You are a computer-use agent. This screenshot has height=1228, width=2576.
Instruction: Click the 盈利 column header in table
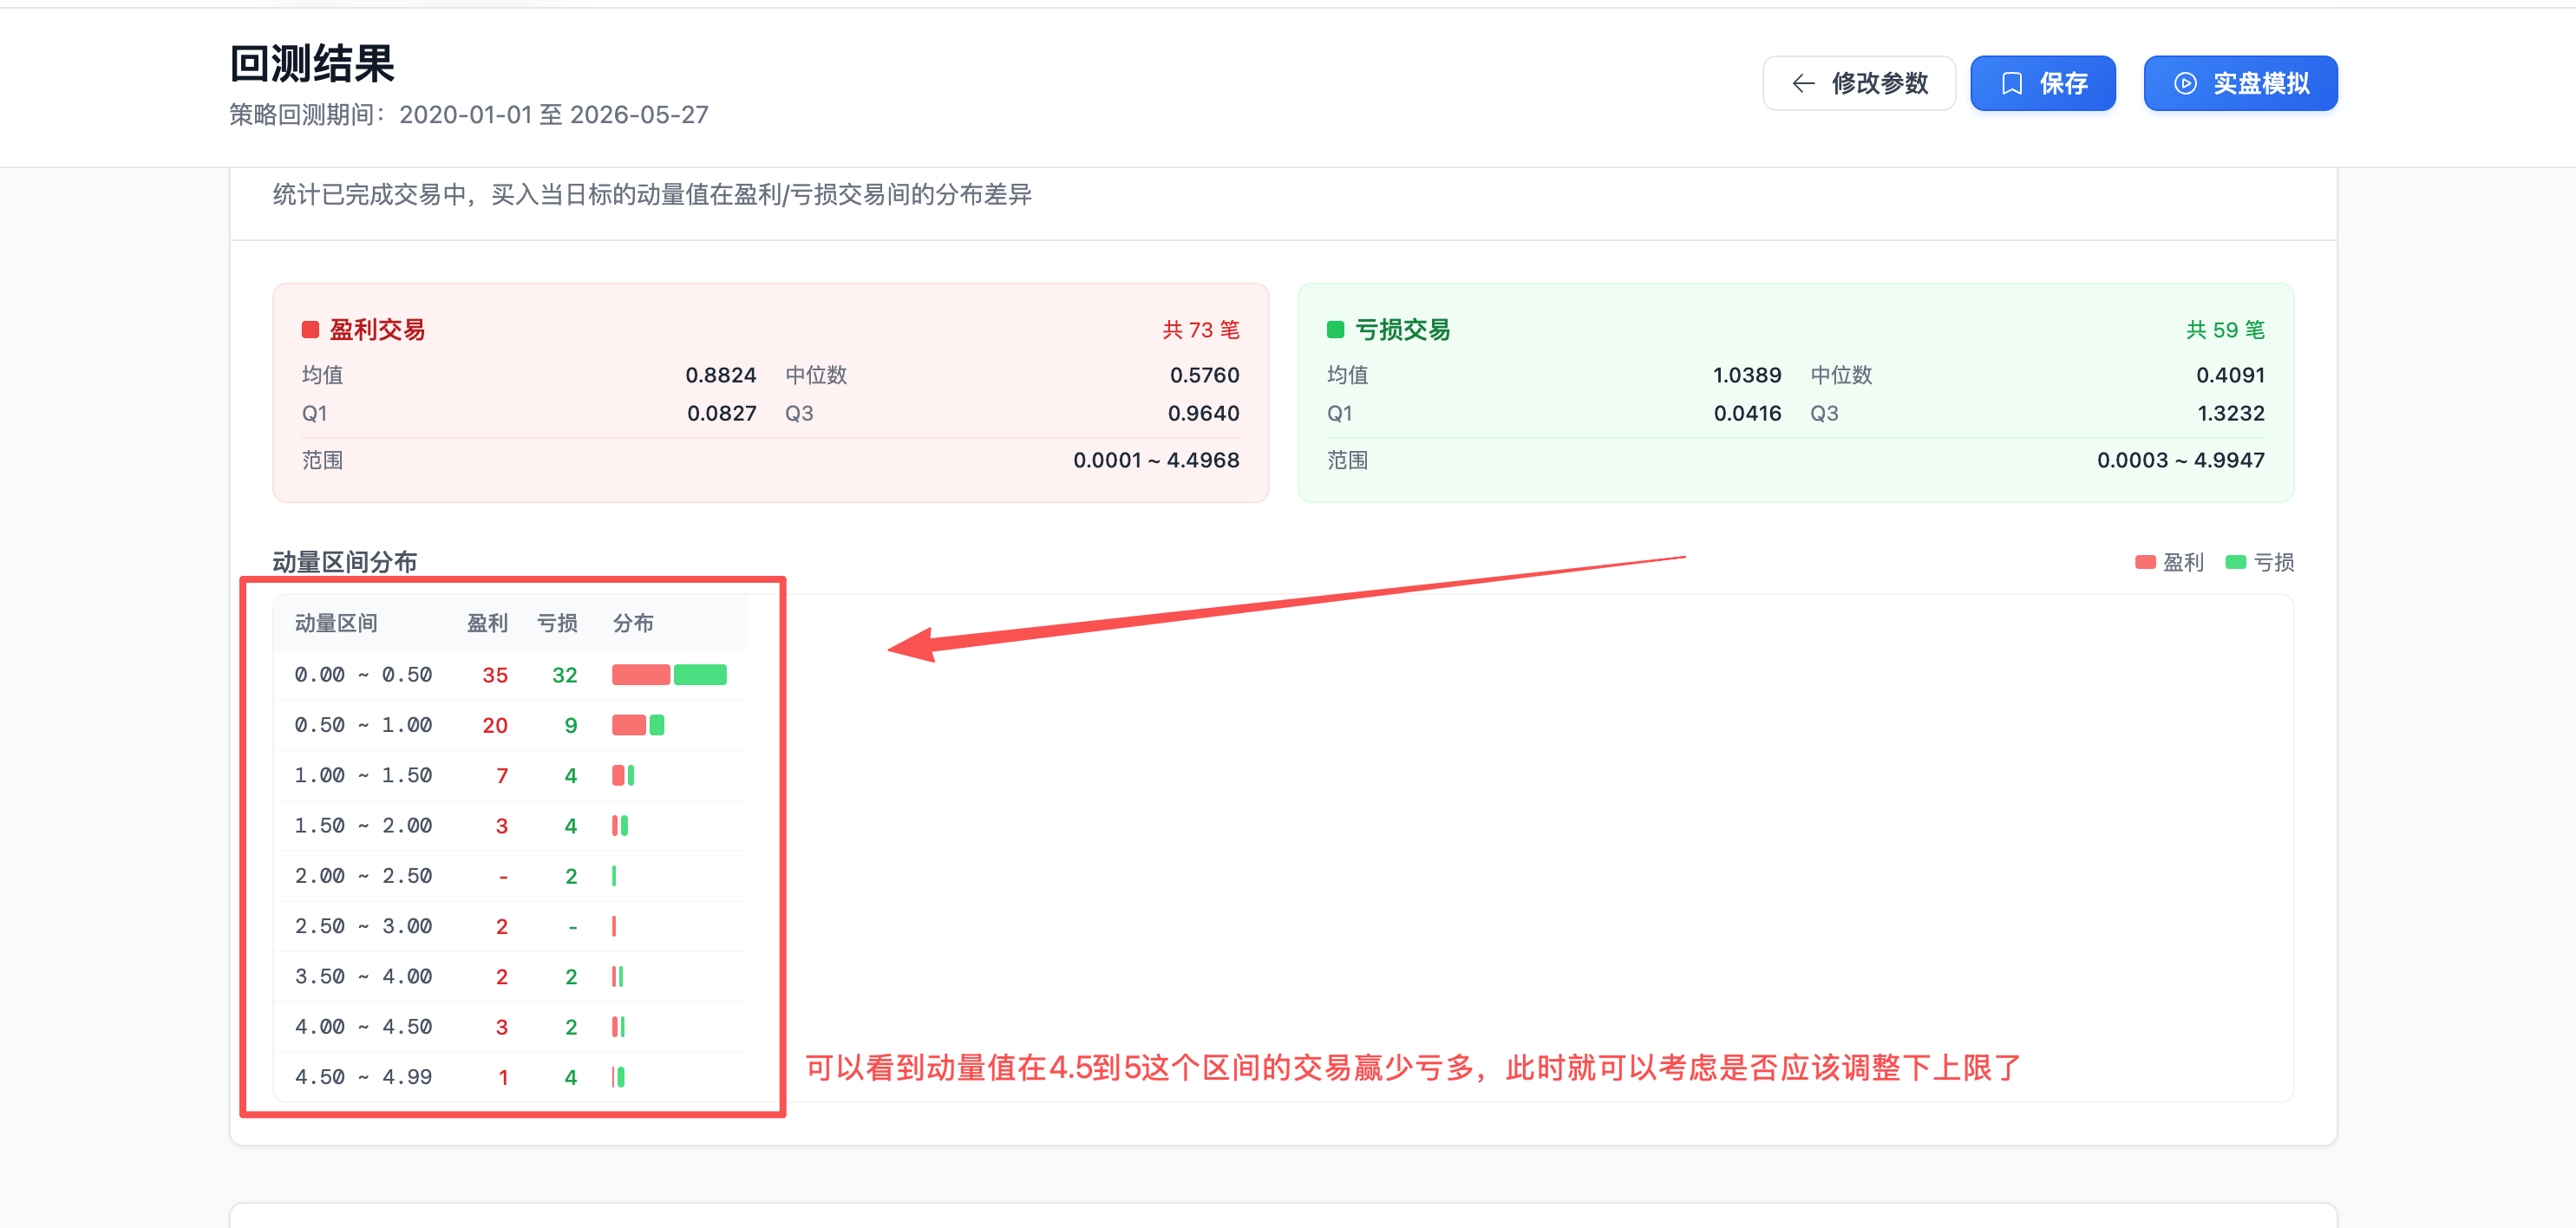(487, 623)
